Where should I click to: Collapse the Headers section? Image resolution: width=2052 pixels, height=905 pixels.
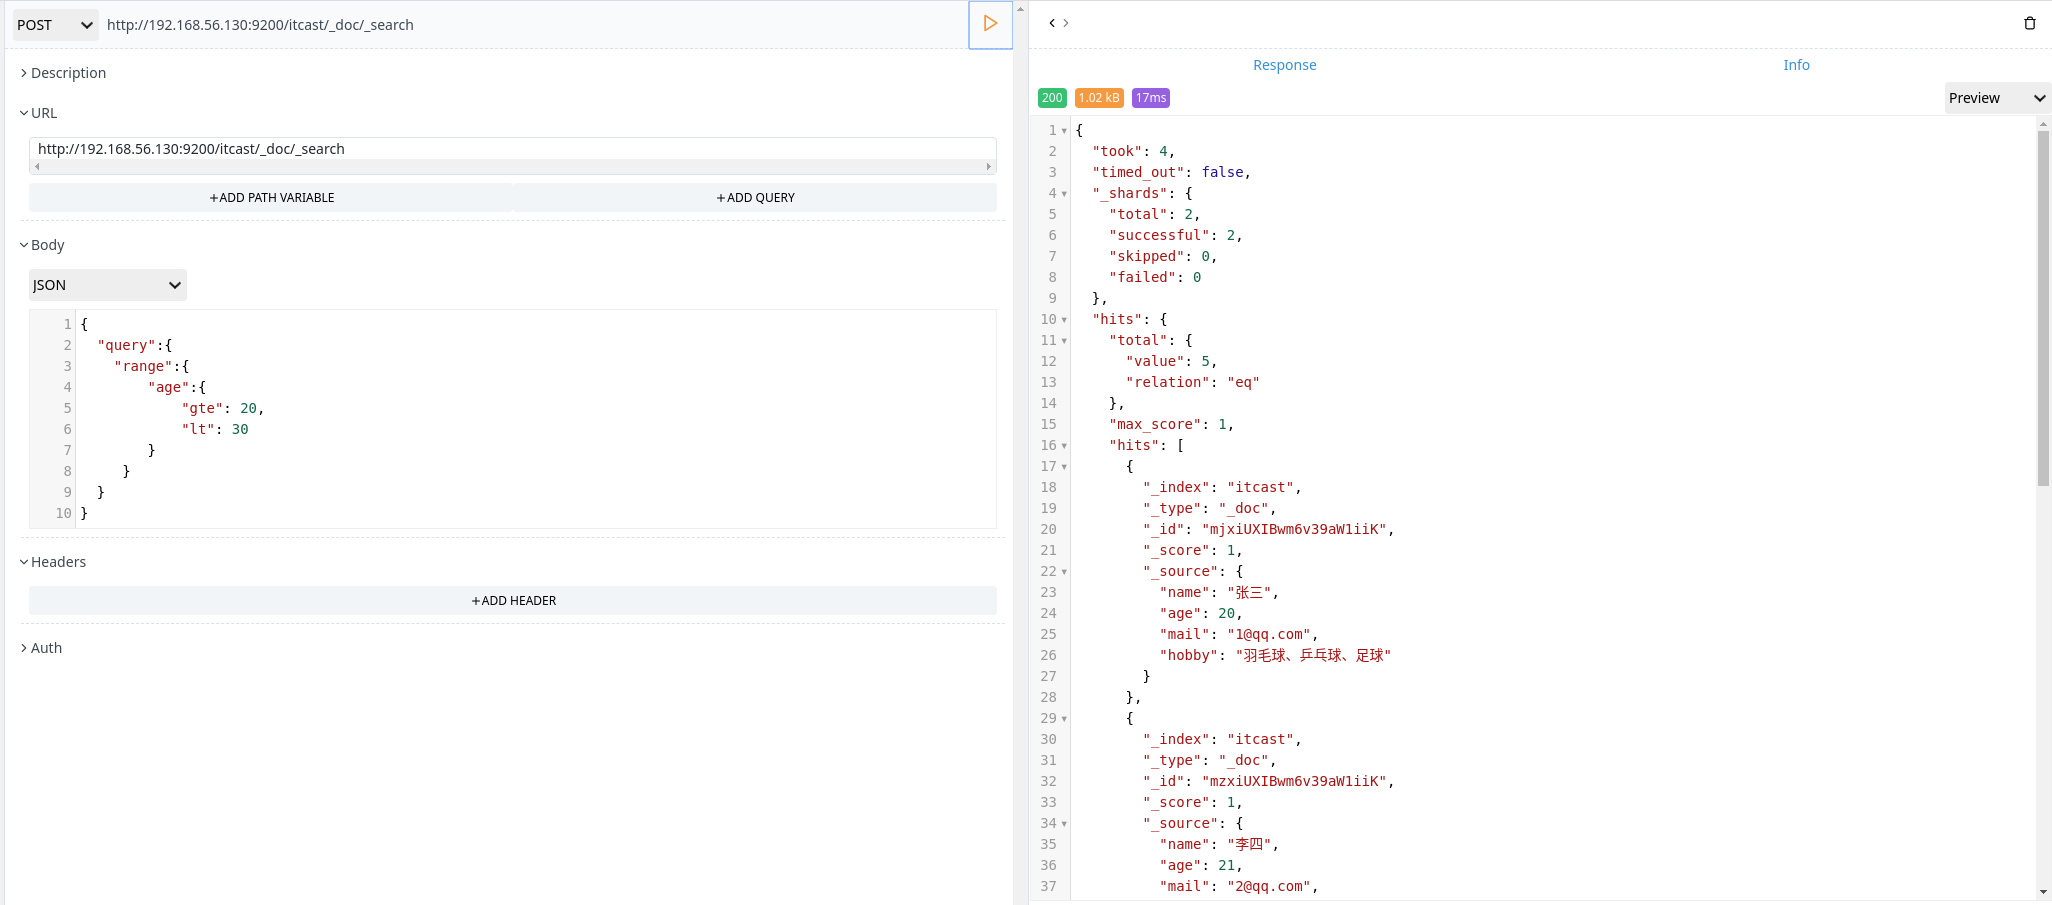pyautogui.click(x=55, y=561)
